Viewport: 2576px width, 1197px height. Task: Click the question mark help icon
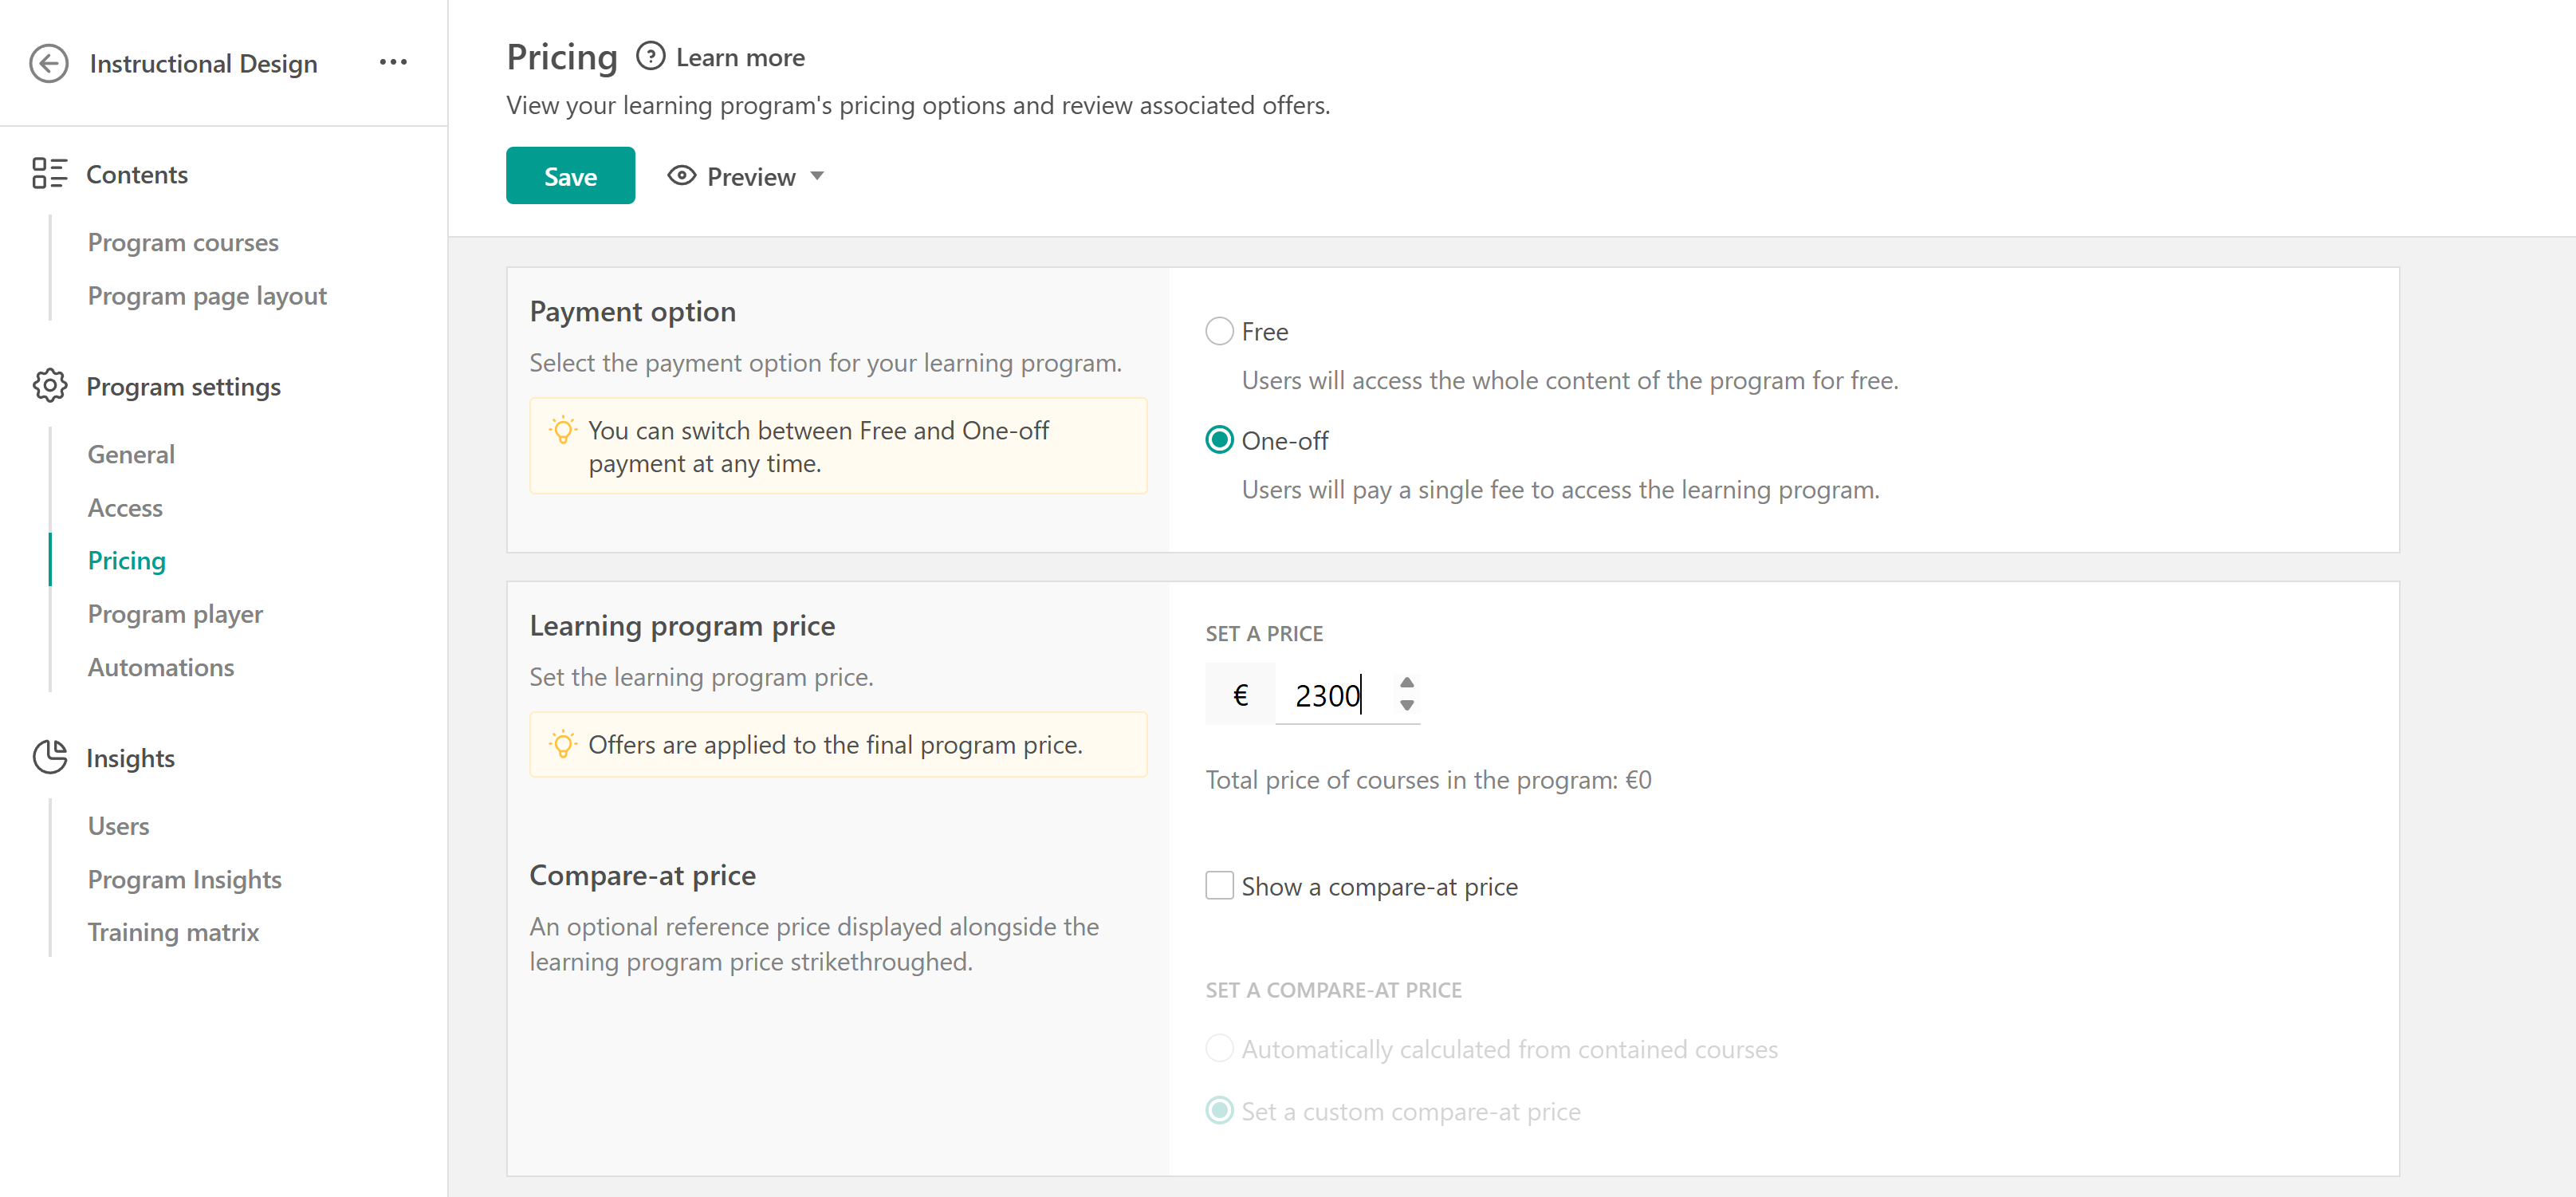click(650, 56)
